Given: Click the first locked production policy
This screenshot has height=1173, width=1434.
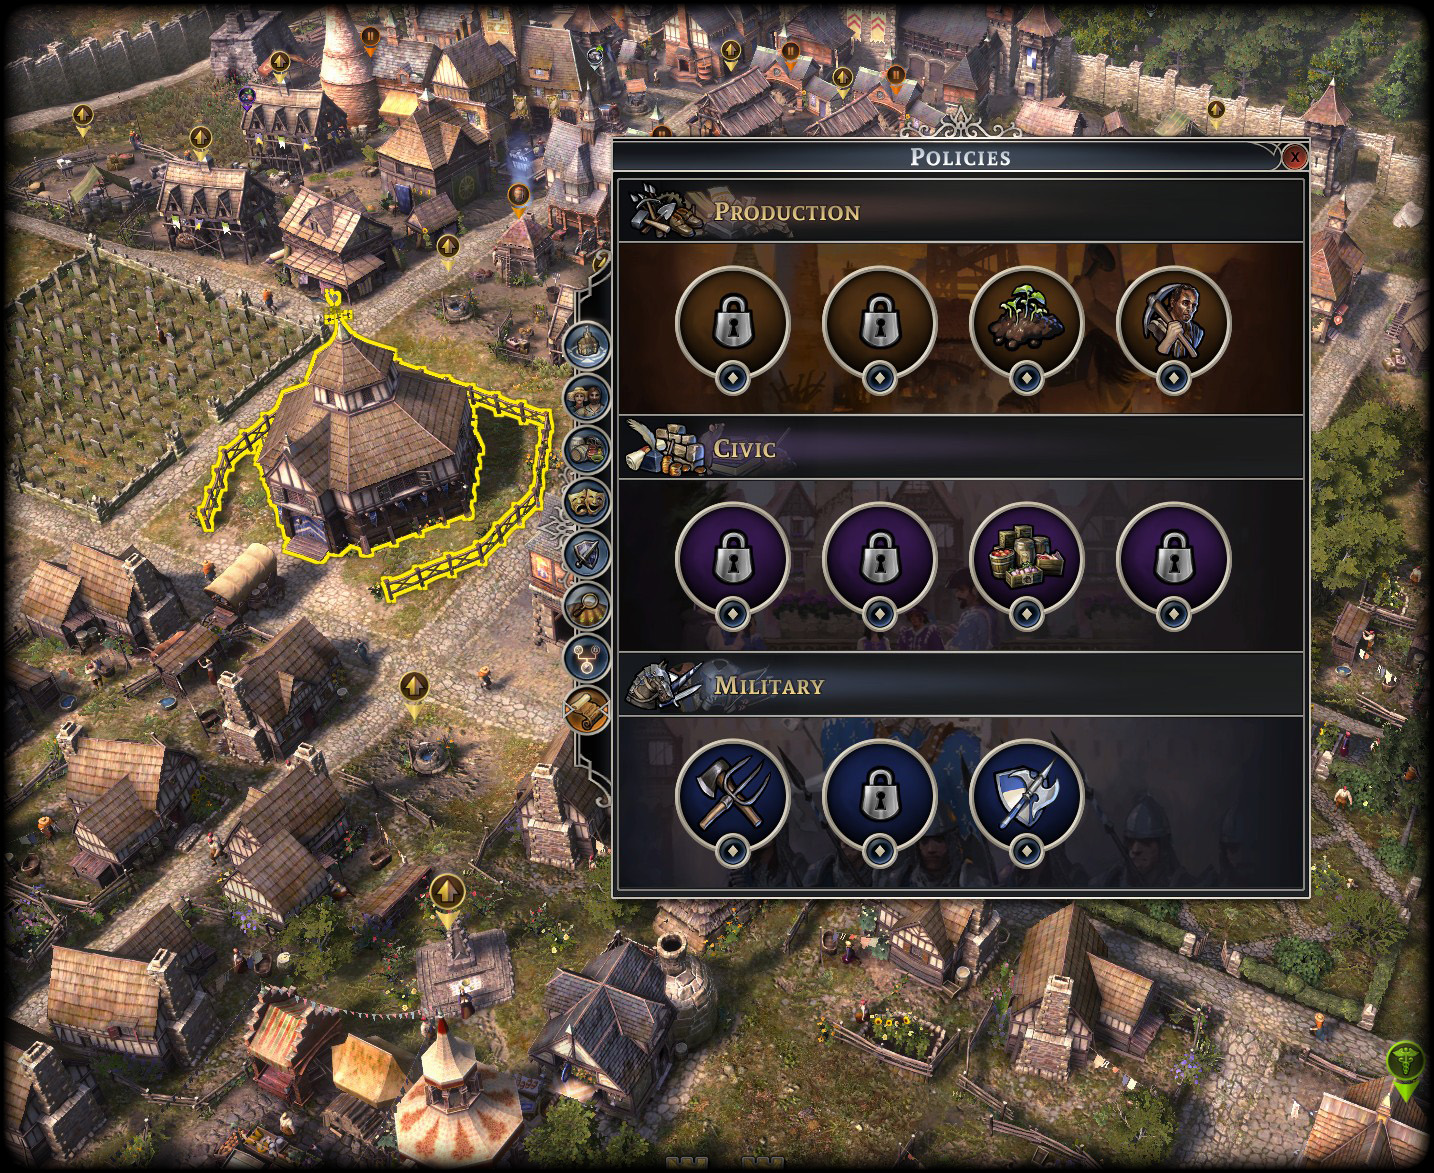Looking at the screenshot, I should (733, 322).
